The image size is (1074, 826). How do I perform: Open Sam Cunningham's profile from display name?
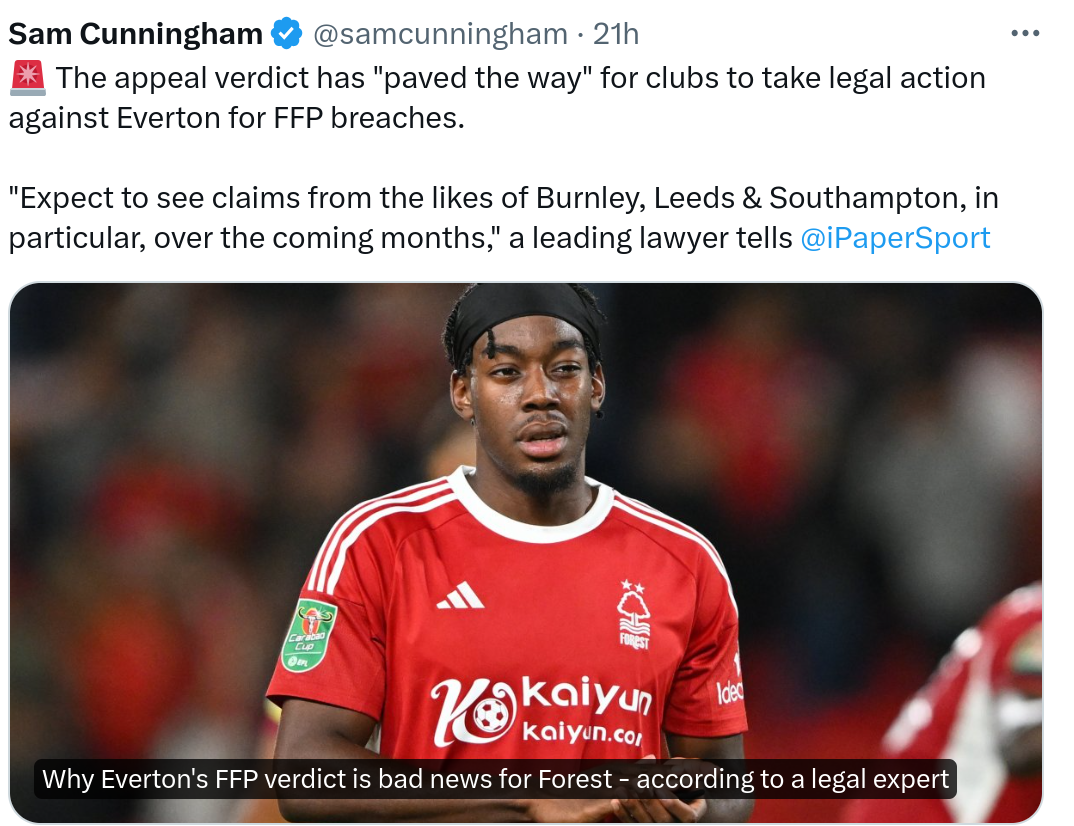click(136, 34)
